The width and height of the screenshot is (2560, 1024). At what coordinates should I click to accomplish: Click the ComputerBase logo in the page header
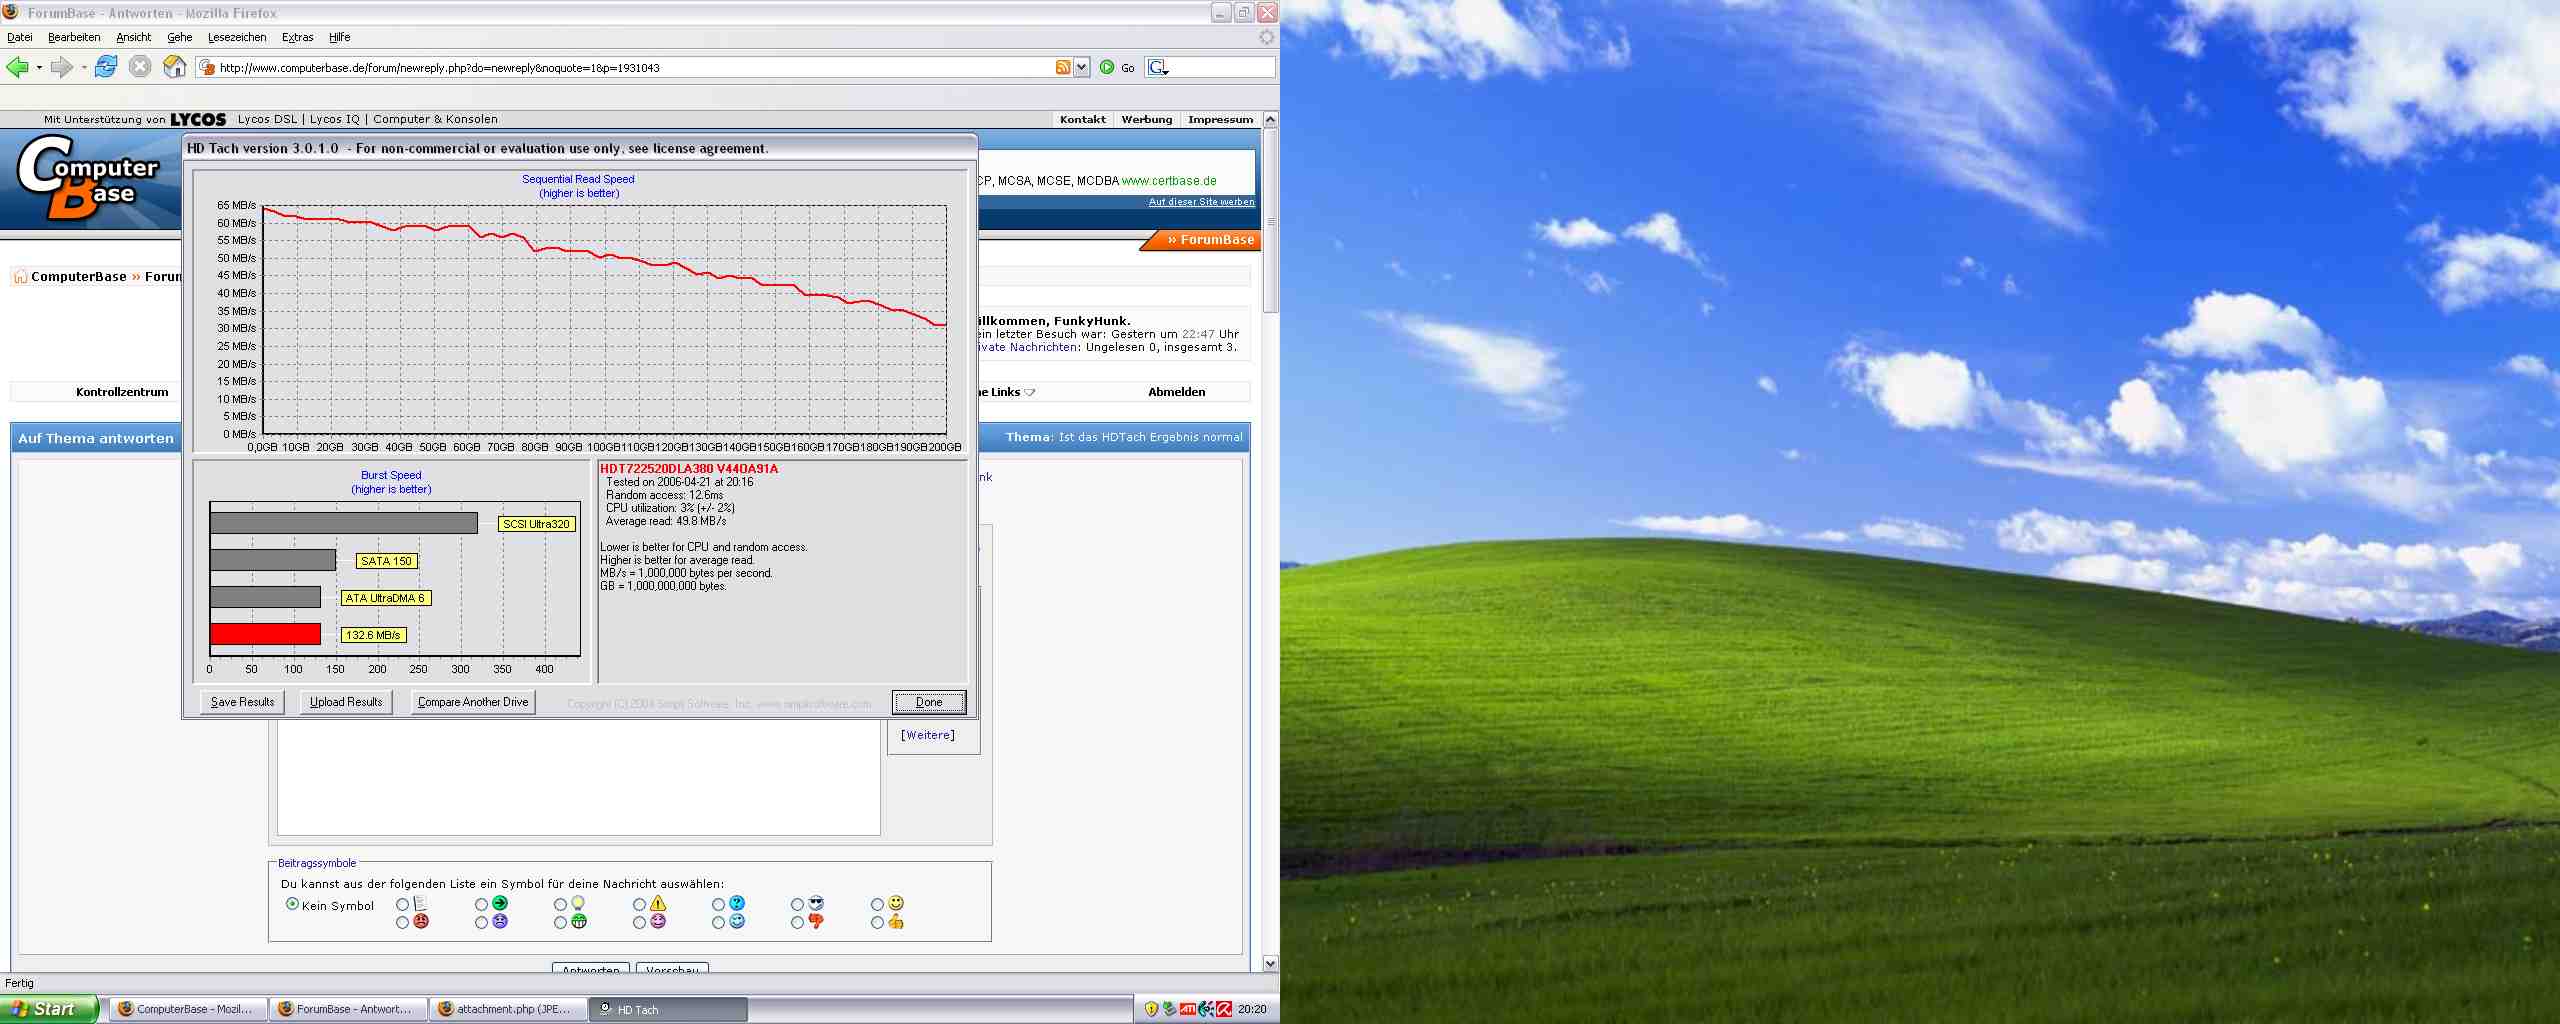pos(88,178)
